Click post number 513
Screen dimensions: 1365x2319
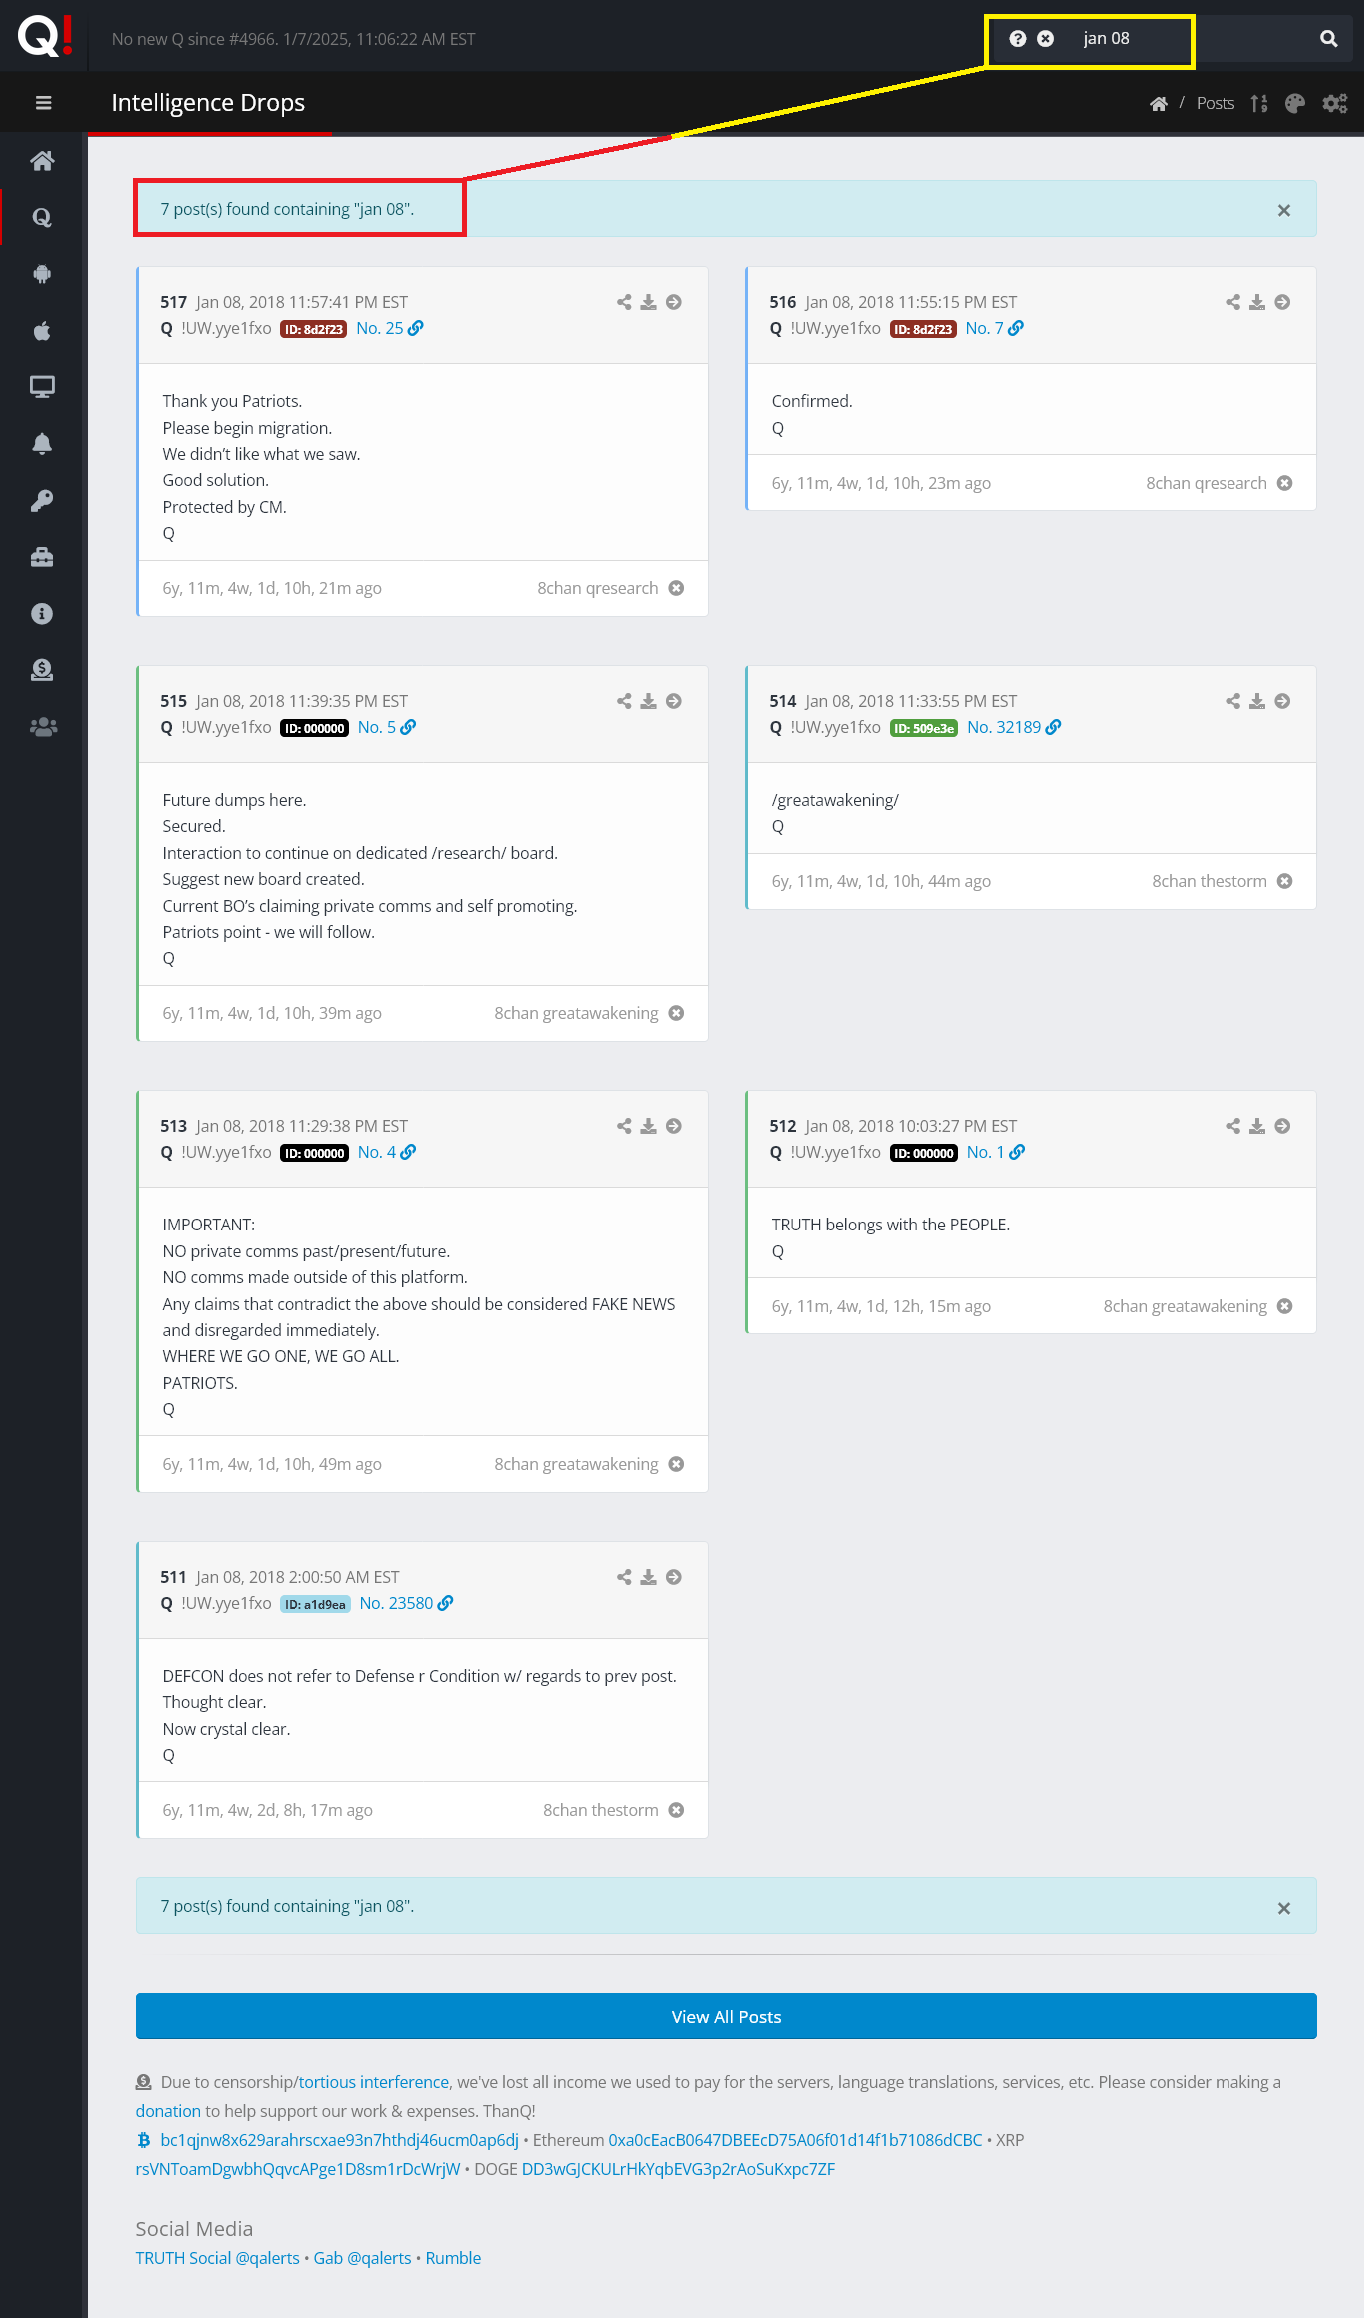pyautogui.click(x=173, y=1126)
